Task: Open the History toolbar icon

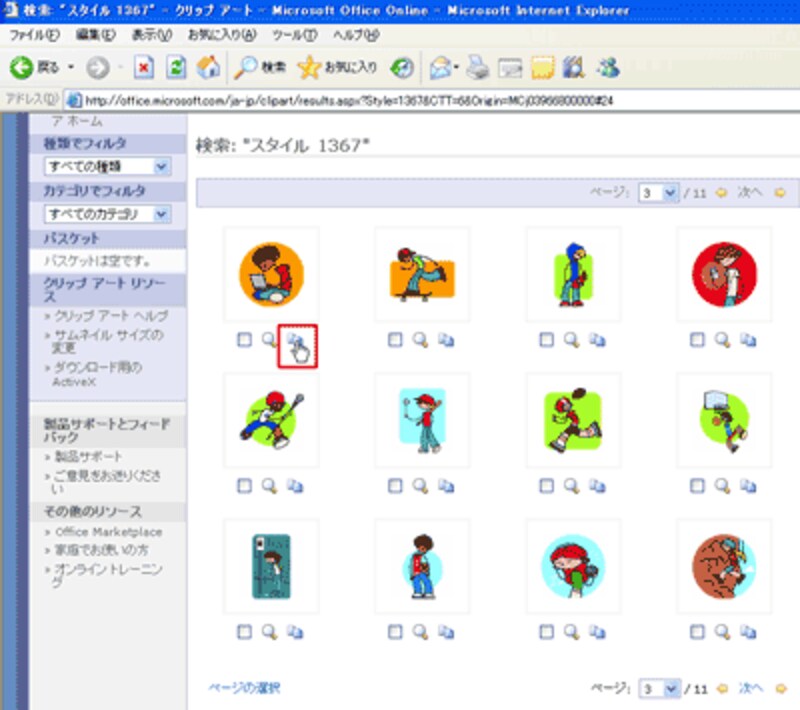Action: [402, 68]
